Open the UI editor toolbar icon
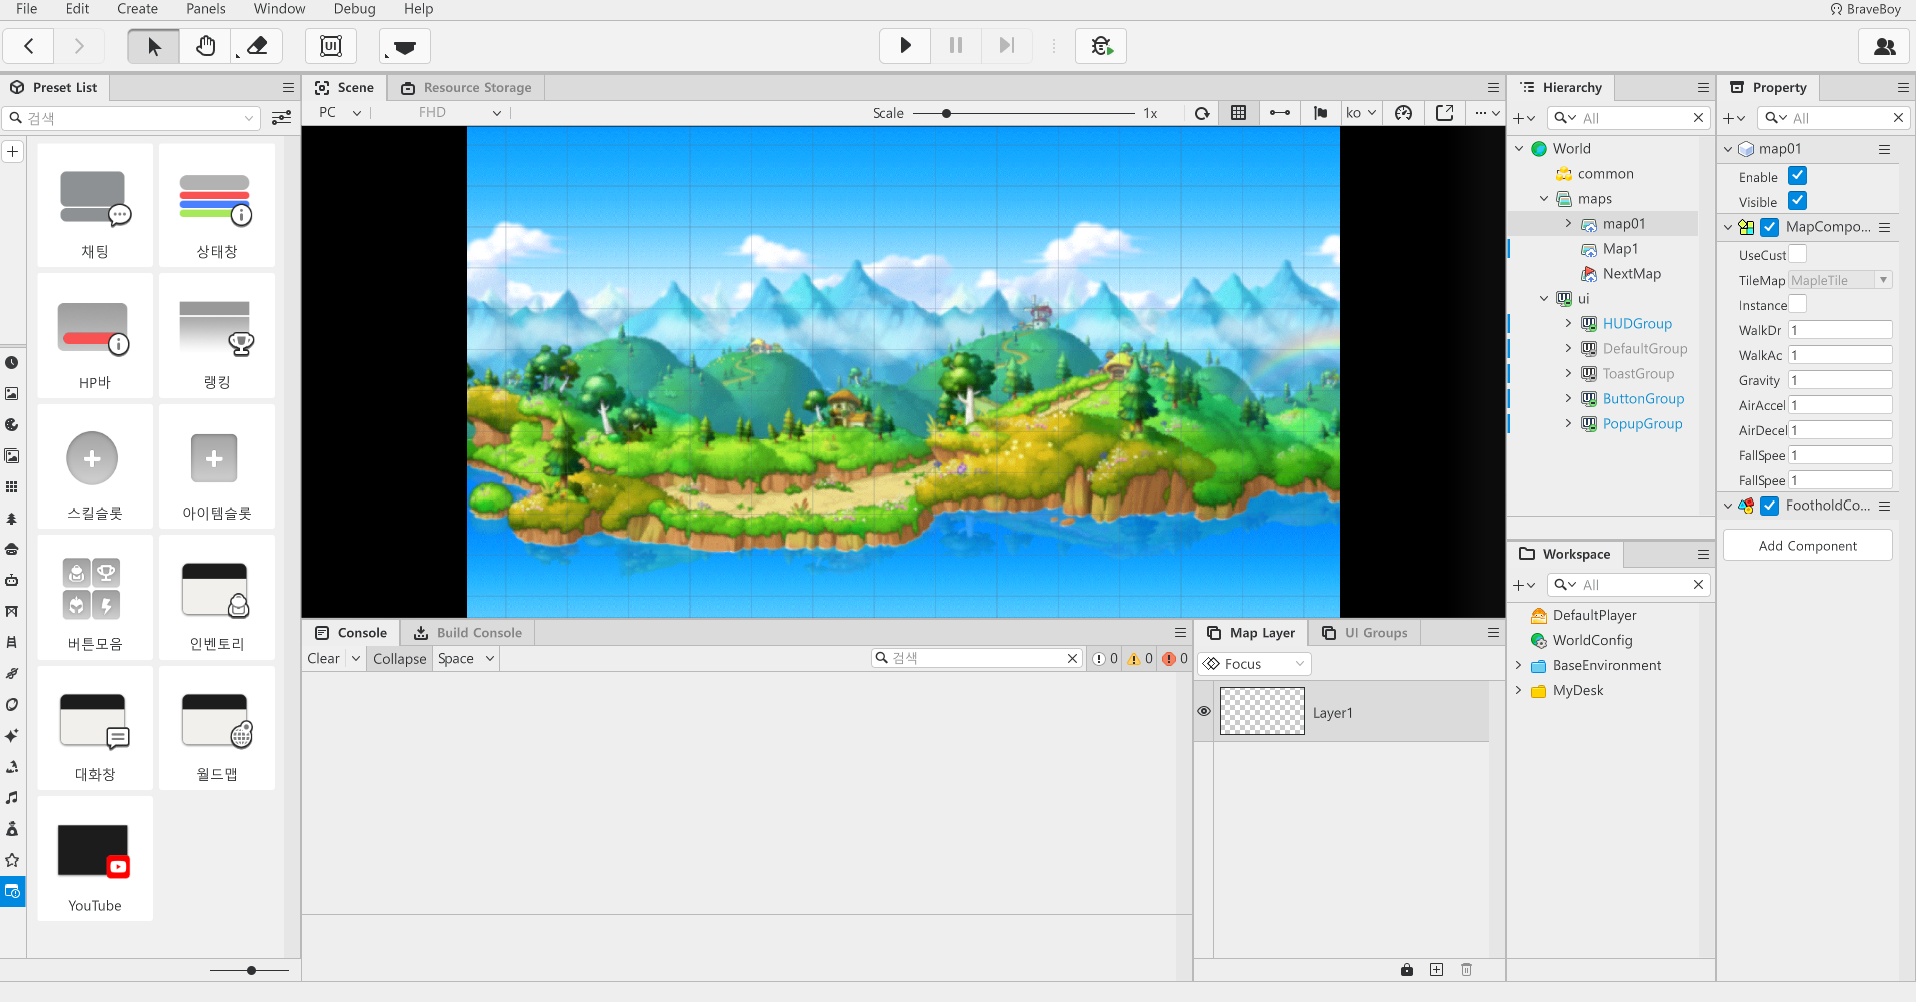 [331, 46]
